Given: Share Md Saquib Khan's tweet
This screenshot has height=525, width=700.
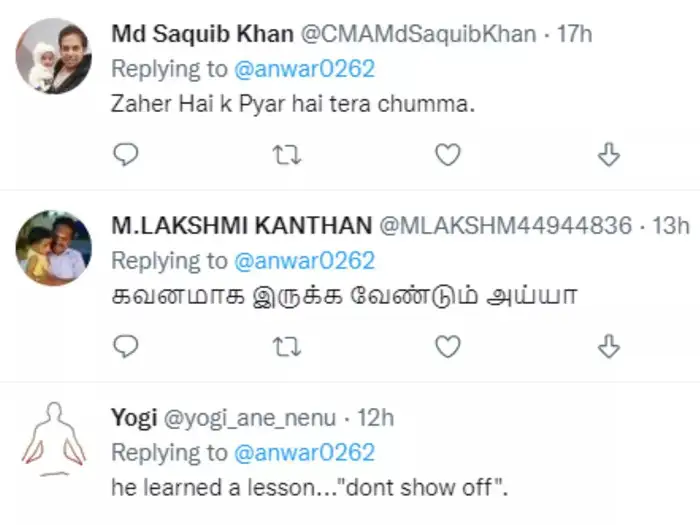Looking at the screenshot, I should tap(608, 154).
